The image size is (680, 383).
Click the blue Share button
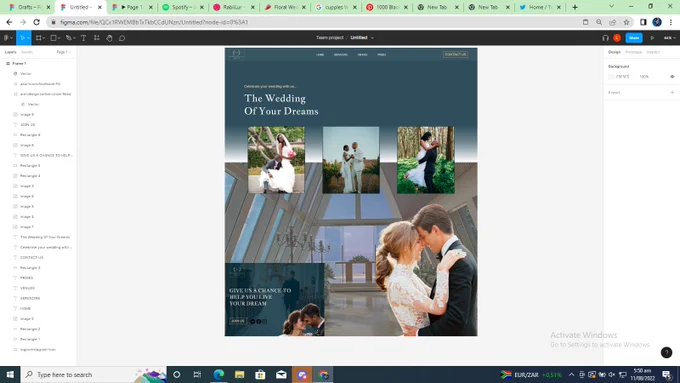(634, 38)
